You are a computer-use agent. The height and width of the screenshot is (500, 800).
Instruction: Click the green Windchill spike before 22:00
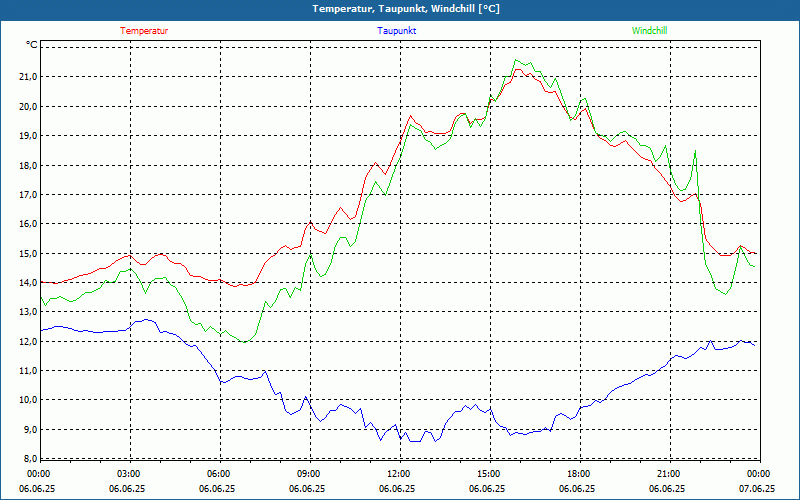(x=695, y=151)
